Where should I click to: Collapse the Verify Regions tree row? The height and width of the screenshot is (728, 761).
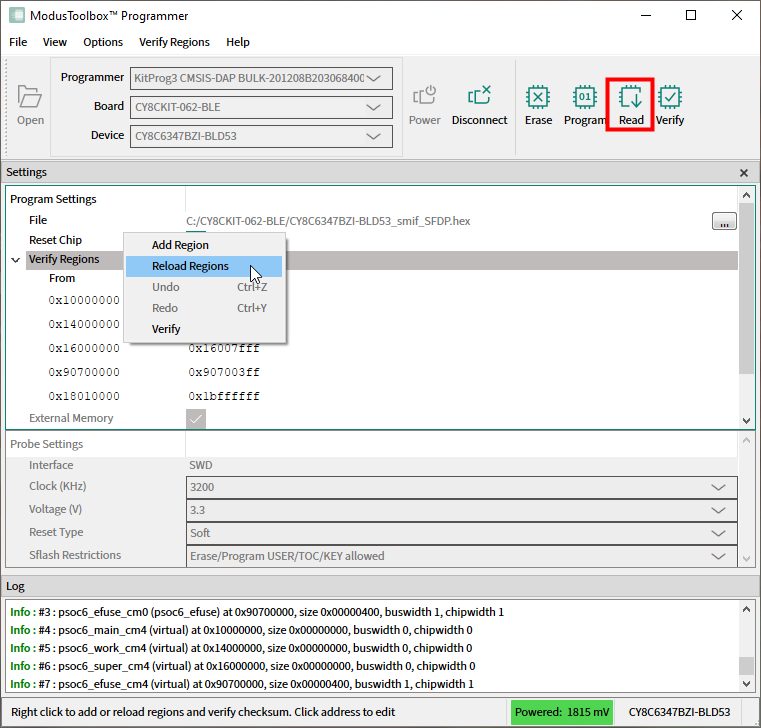coord(16,260)
